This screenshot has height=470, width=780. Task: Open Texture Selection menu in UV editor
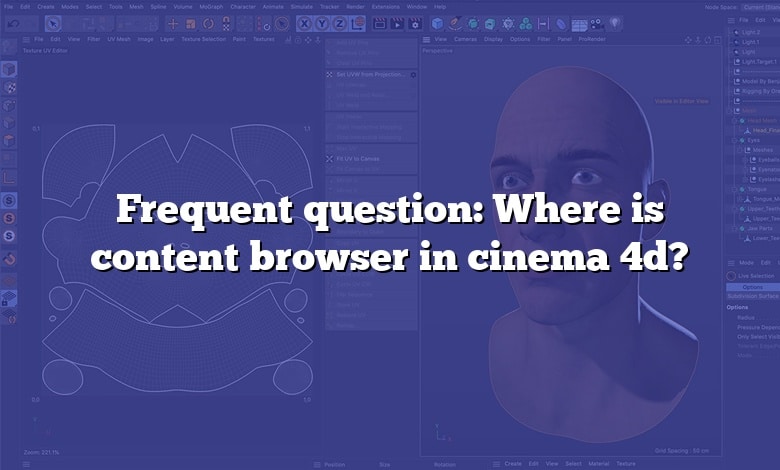tap(203, 39)
